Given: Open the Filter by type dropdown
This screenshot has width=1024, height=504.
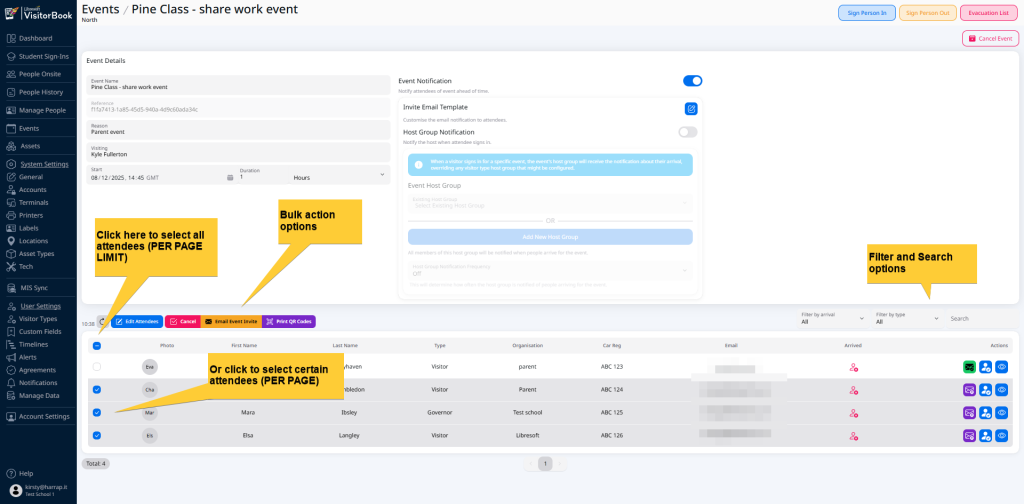Looking at the screenshot, I should click(x=907, y=318).
